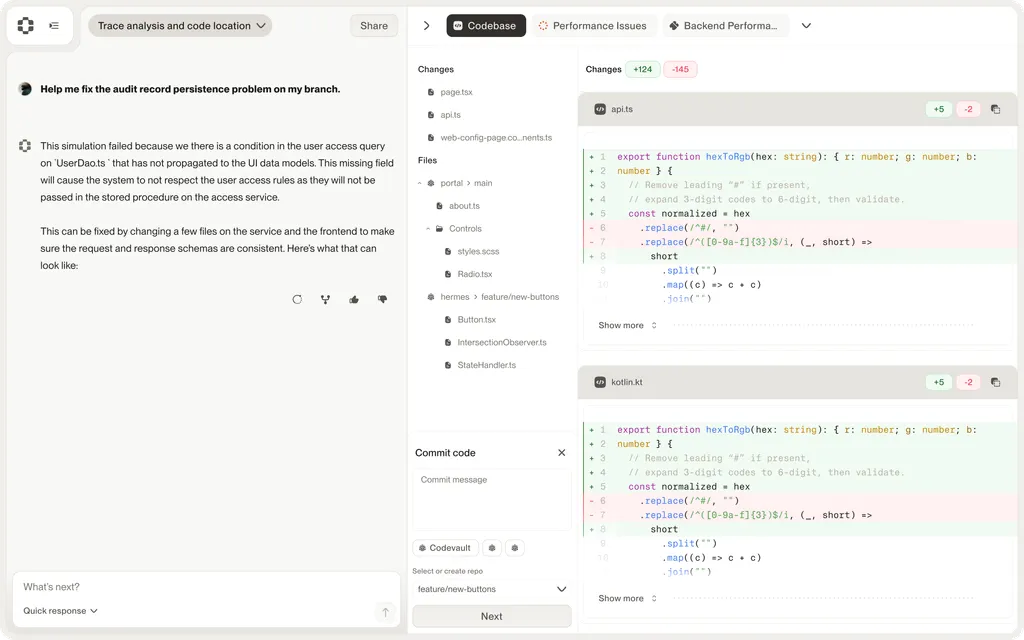Open page.tsx in Changes list
The width and height of the screenshot is (1024, 640).
click(x=456, y=92)
